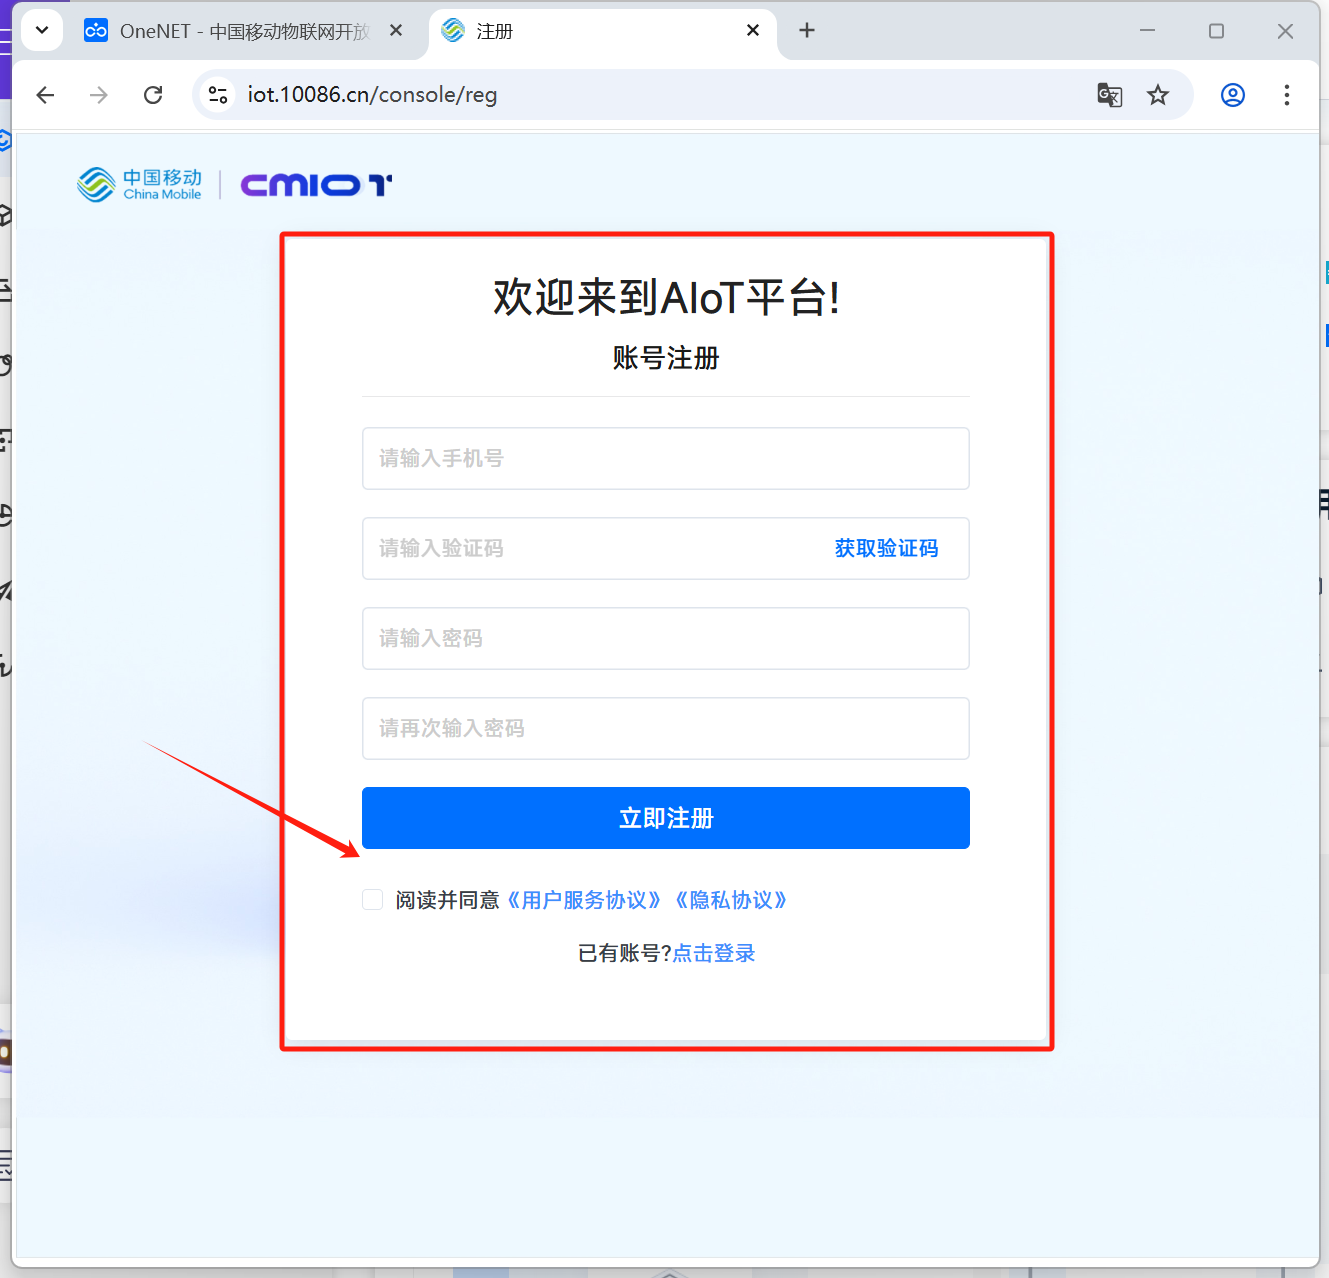Open 《用户服务协议》 link

click(584, 900)
